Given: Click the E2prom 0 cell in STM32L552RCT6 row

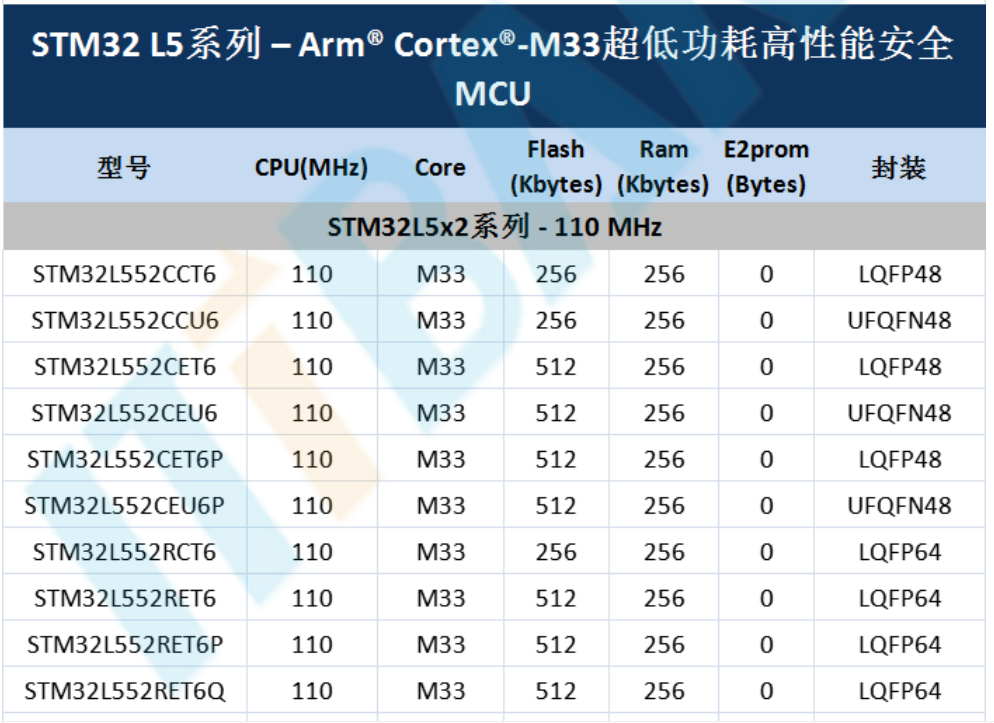Looking at the screenshot, I should coord(766,552).
